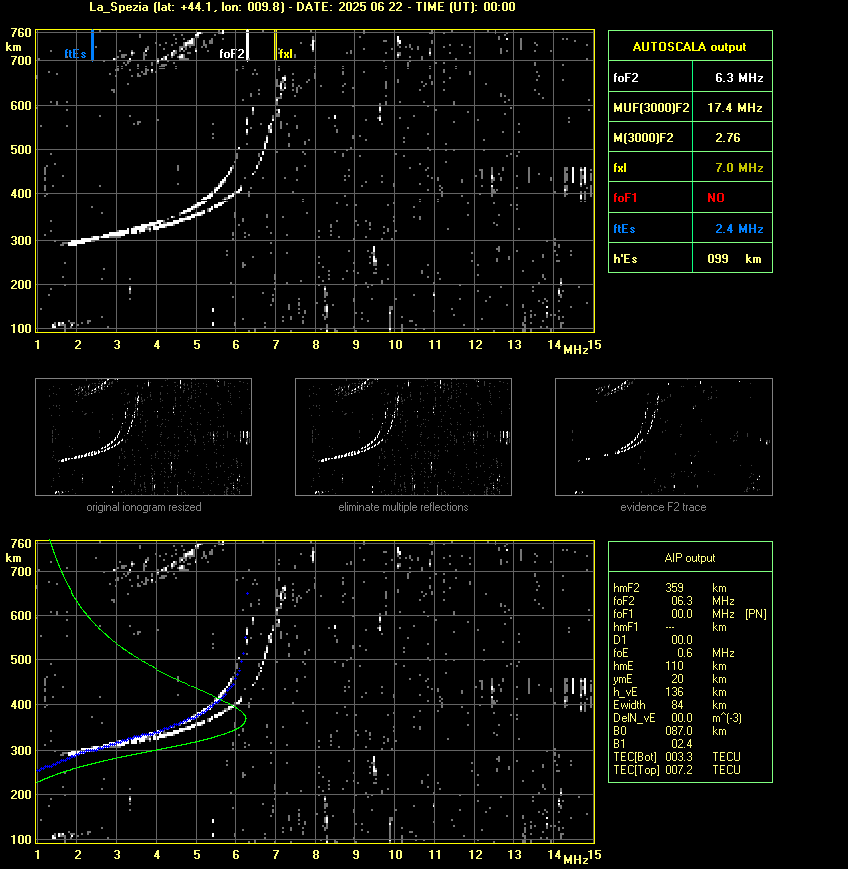Click the hmF2 value '359' in AIP output

coord(675,588)
